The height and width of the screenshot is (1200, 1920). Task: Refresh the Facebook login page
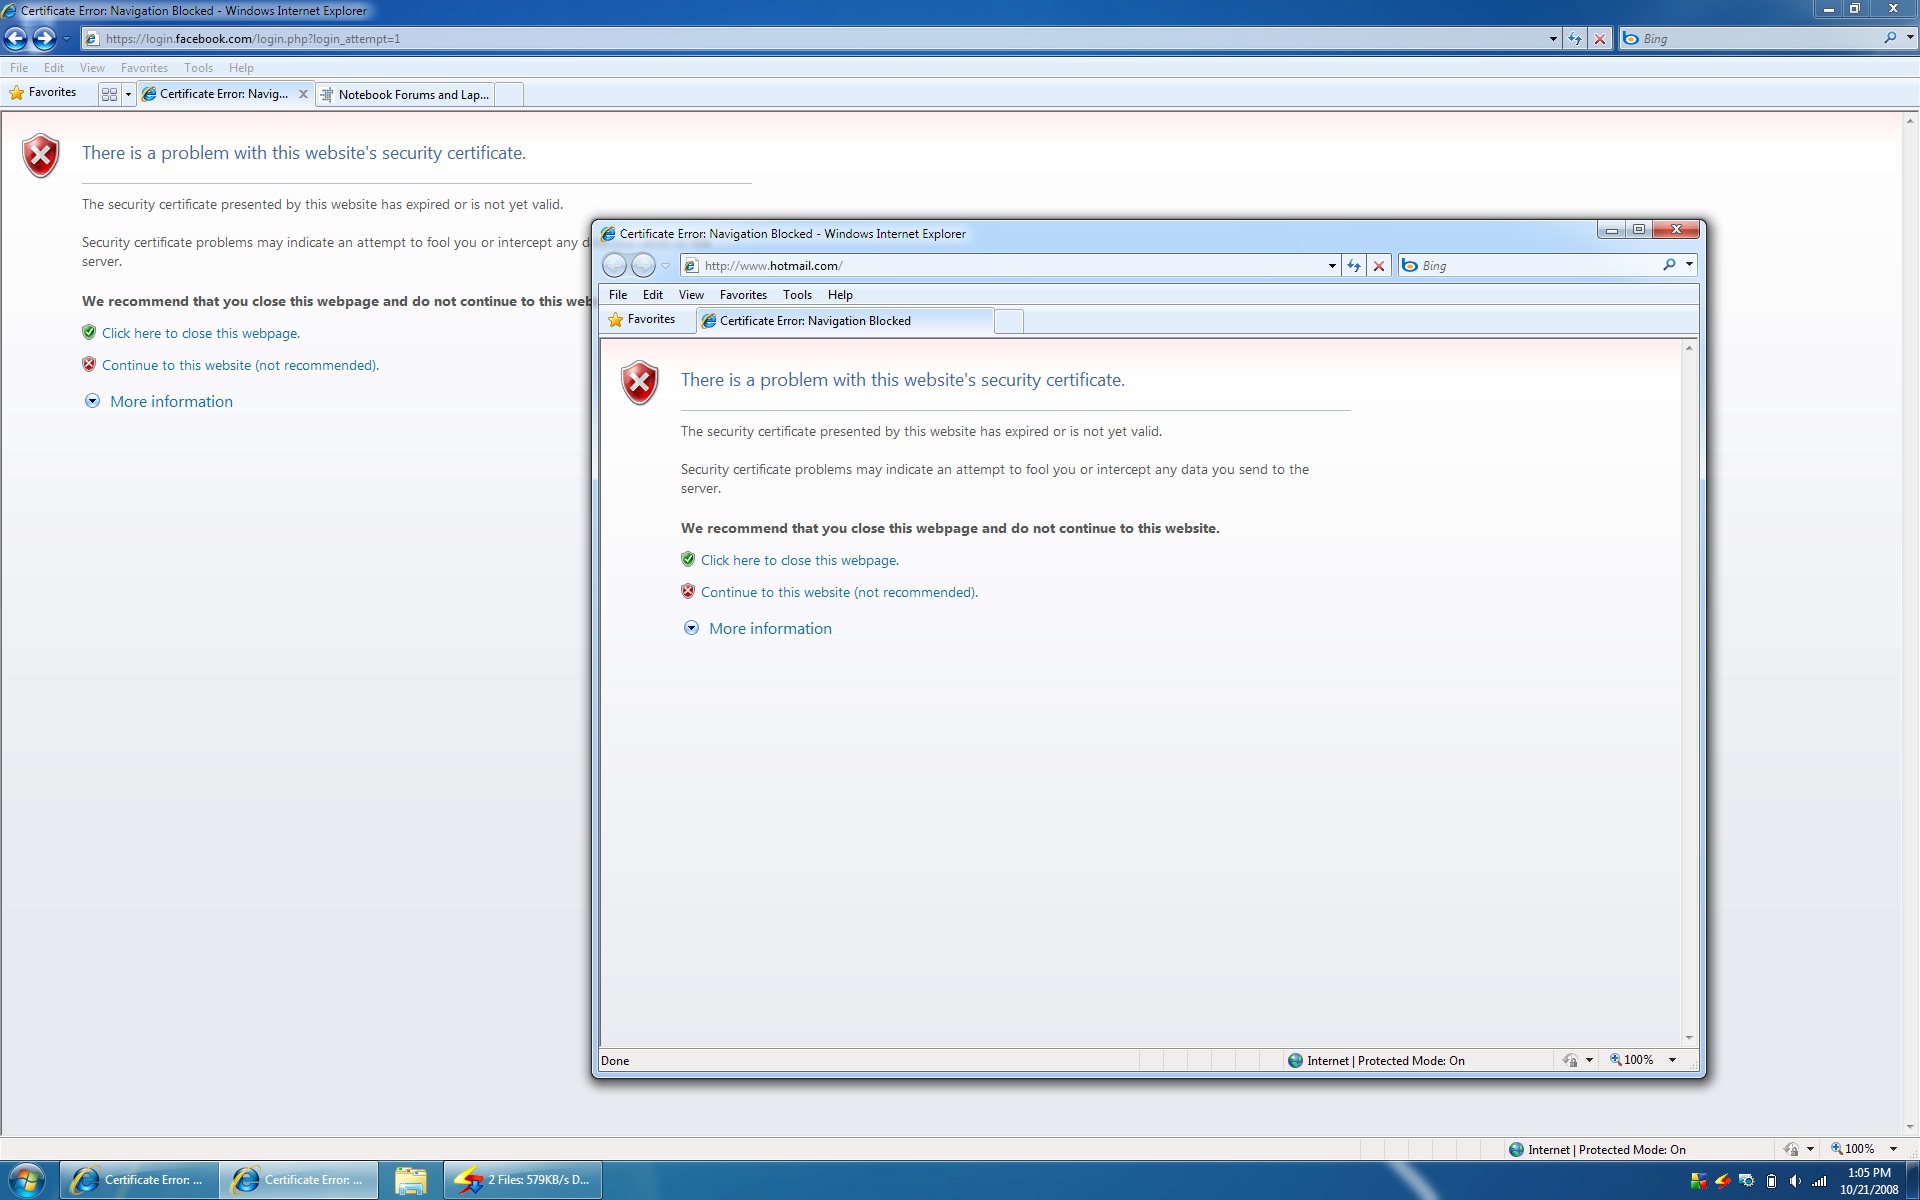click(x=1575, y=39)
